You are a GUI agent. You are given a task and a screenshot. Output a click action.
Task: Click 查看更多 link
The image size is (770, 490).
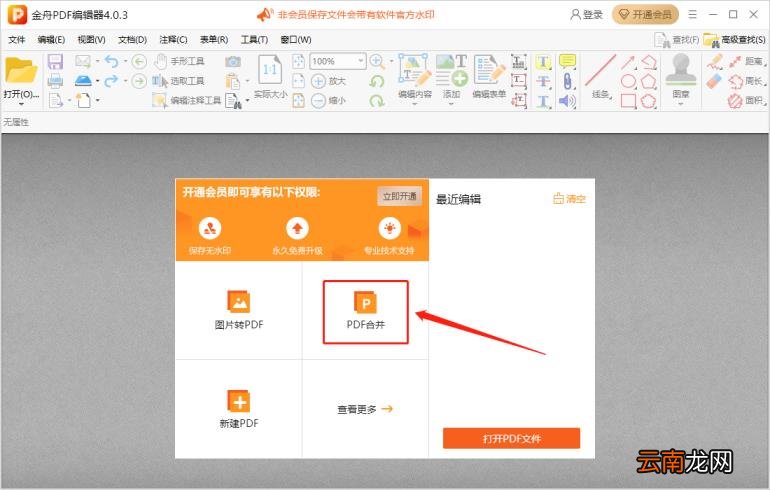click(x=365, y=409)
